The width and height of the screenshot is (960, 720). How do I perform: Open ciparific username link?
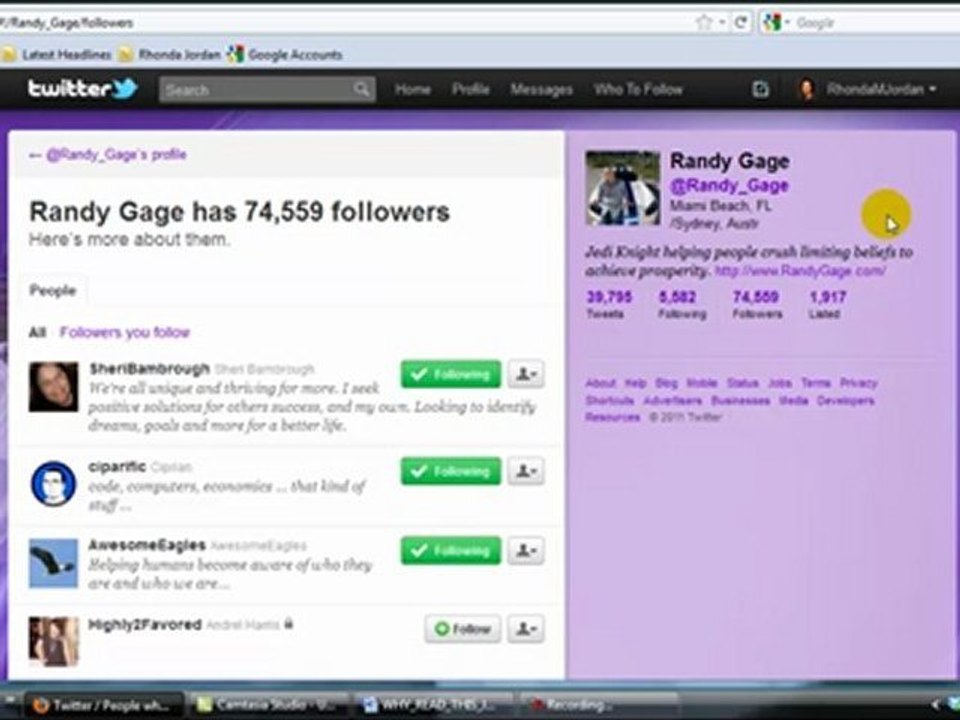[x=117, y=466]
